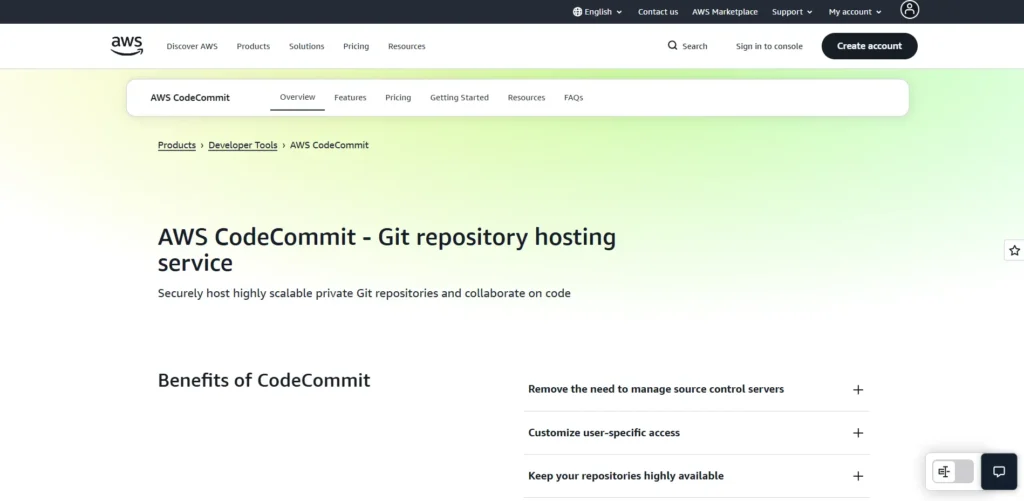Viewport: 1024px width, 501px height.
Task: Open the chat bubble icon
Action: pyautogui.click(x=999, y=472)
